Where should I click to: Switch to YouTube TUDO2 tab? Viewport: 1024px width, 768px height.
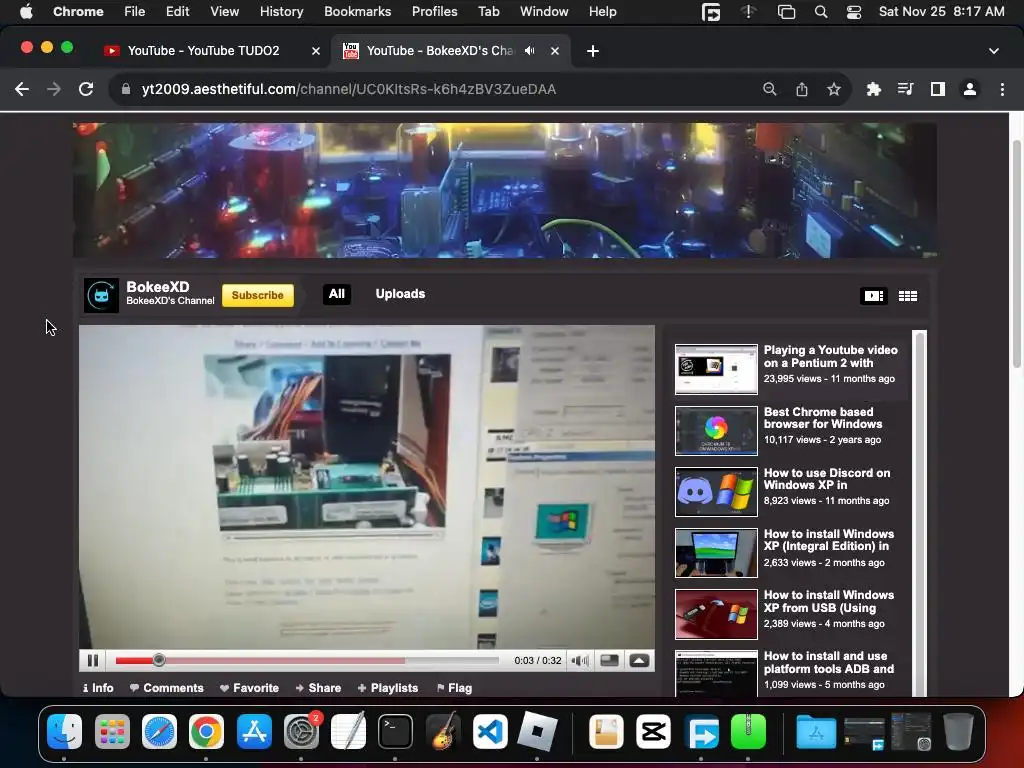pos(202,51)
